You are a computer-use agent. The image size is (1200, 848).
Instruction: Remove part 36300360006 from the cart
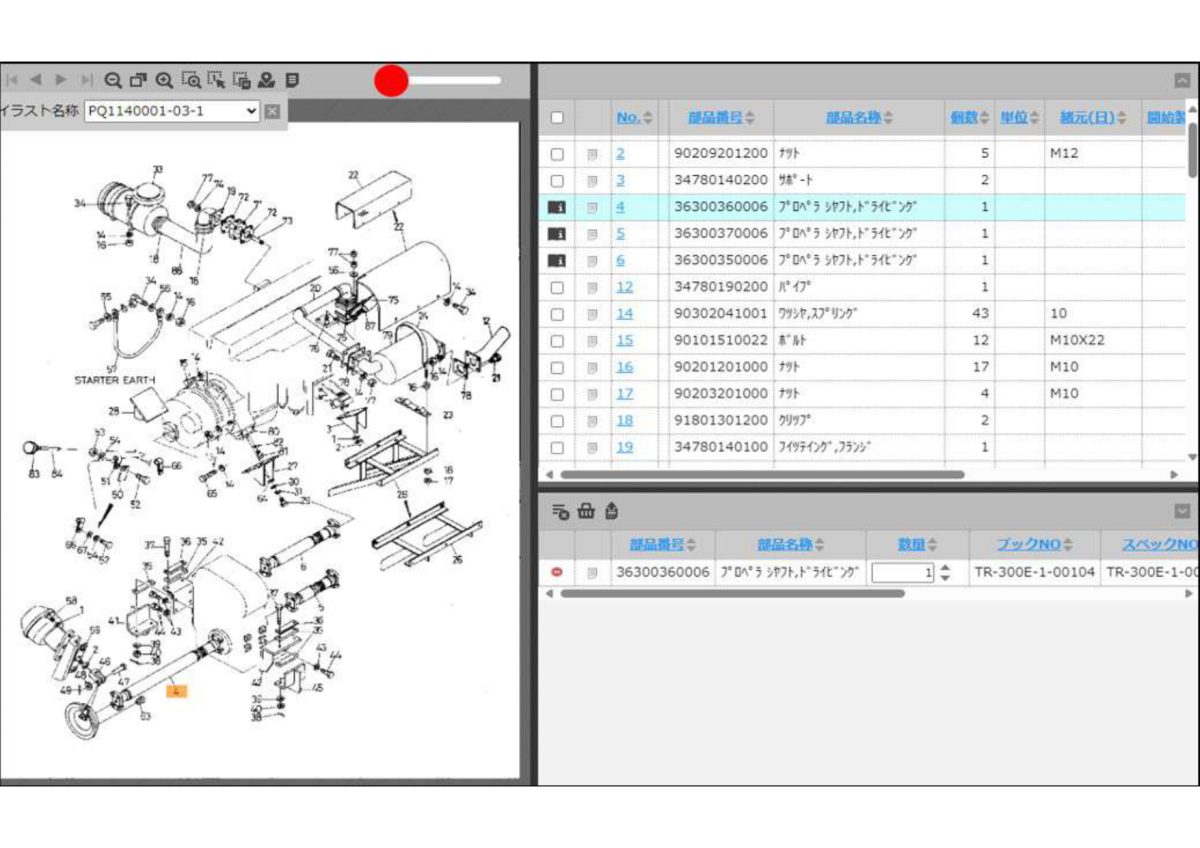pyautogui.click(x=557, y=573)
